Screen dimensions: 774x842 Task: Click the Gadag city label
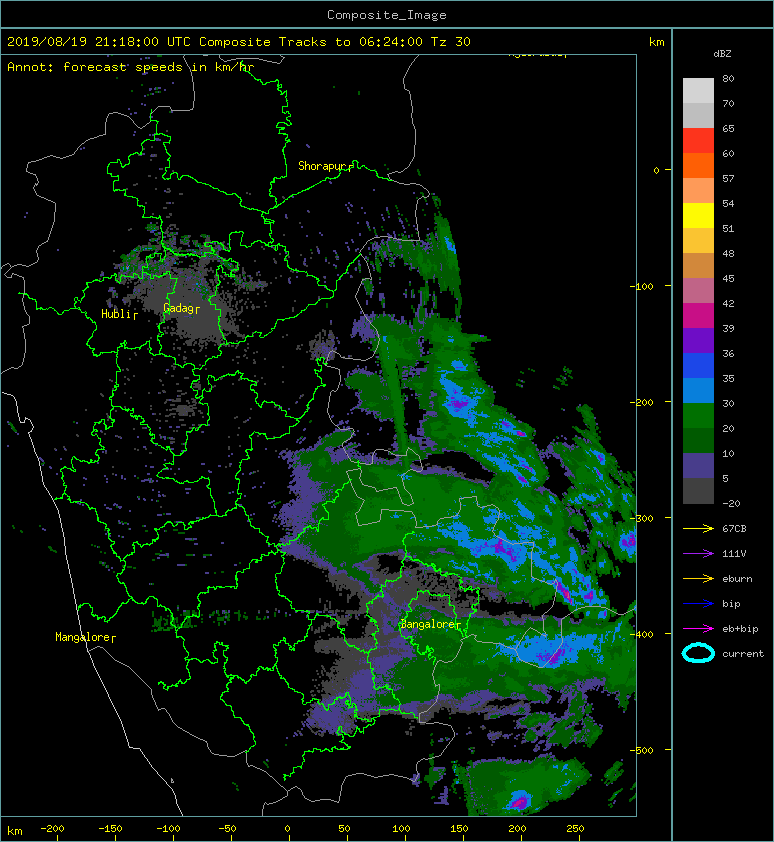tap(179, 308)
